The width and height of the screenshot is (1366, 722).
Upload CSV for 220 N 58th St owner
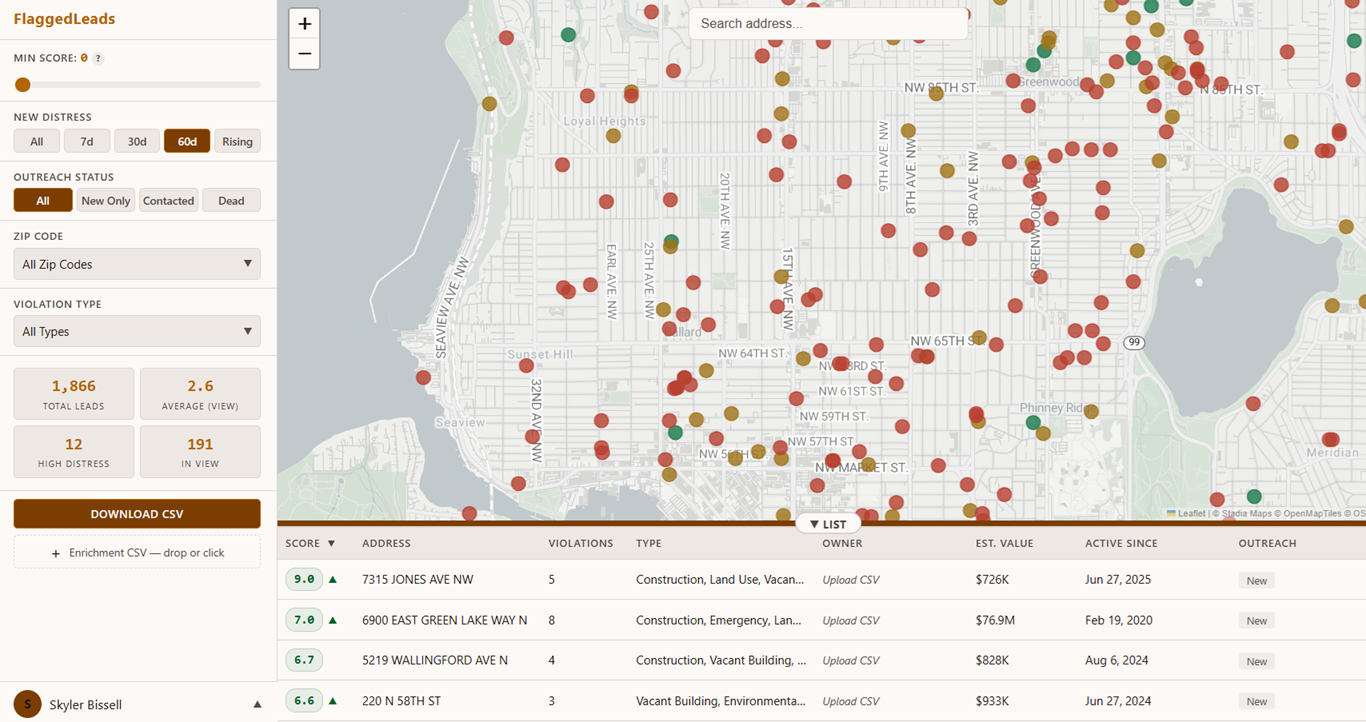(x=850, y=701)
